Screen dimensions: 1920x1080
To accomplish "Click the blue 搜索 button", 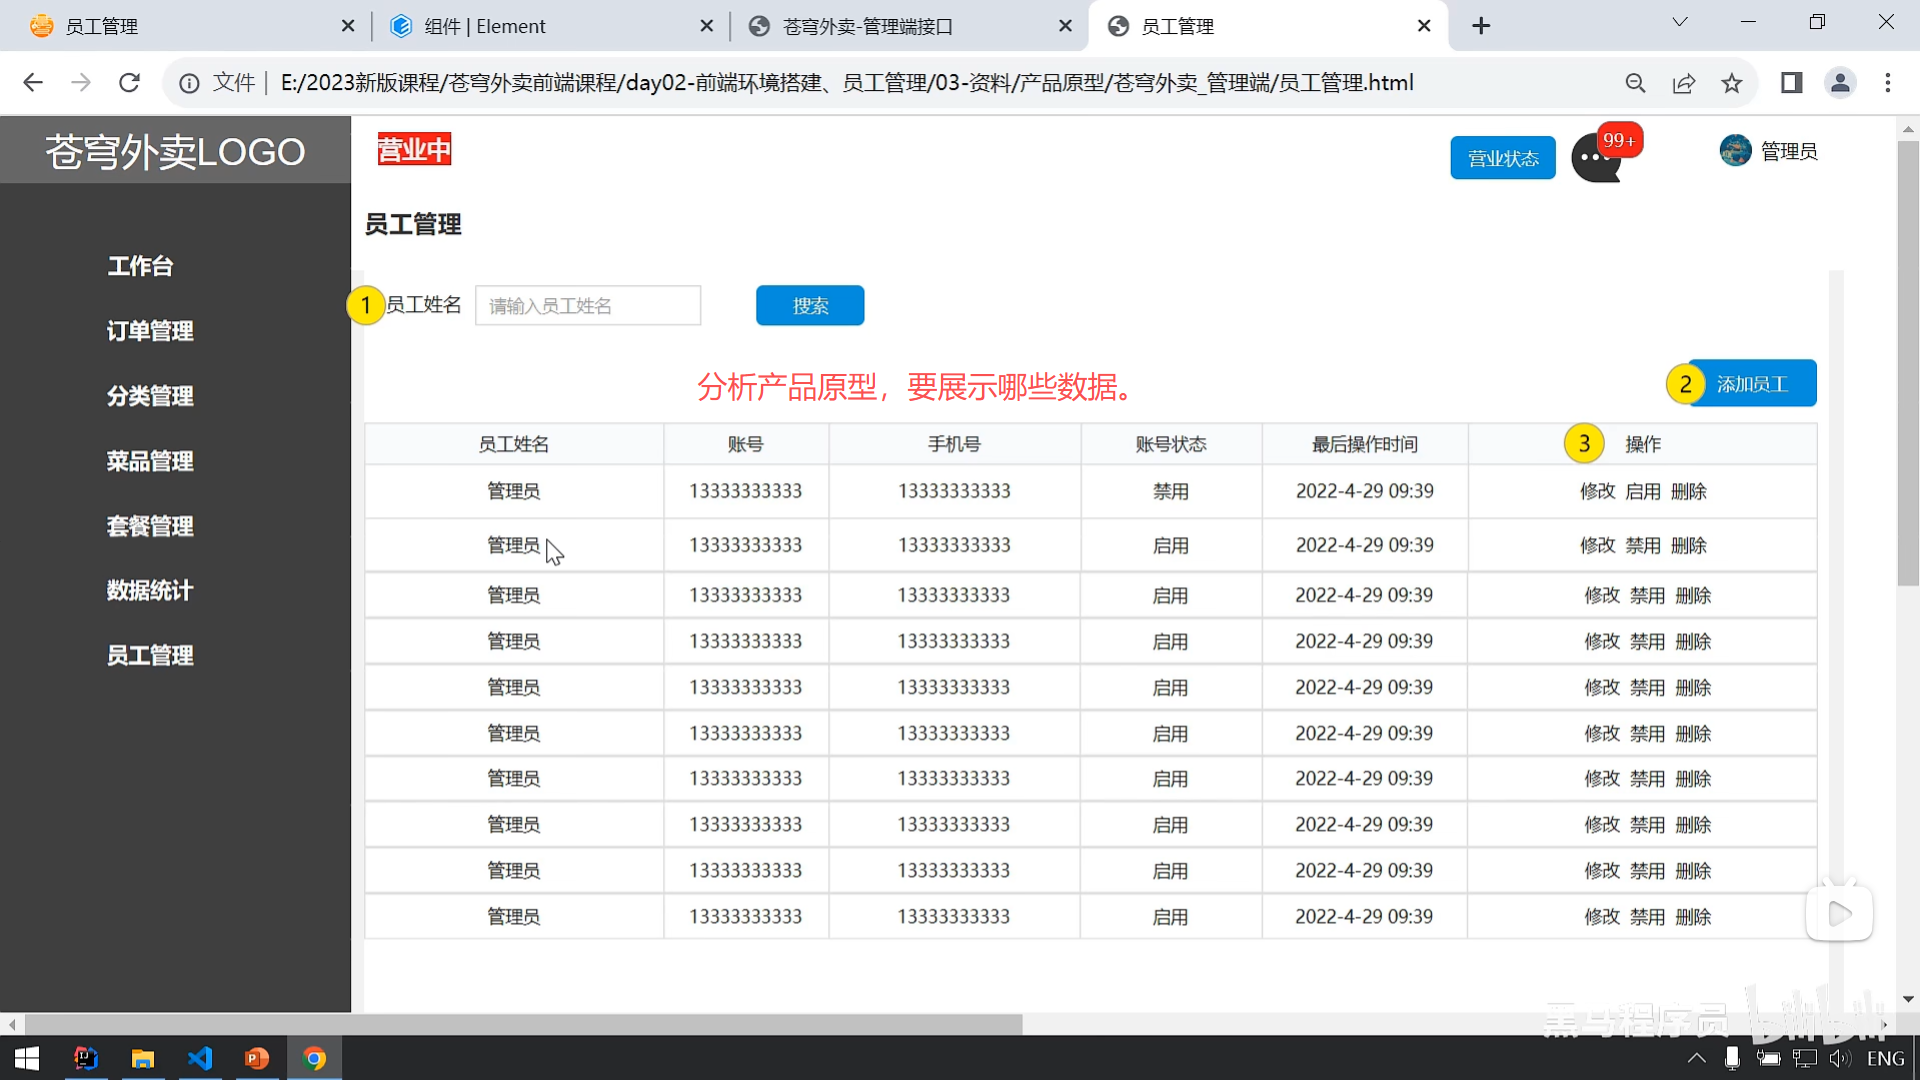I will (809, 306).
